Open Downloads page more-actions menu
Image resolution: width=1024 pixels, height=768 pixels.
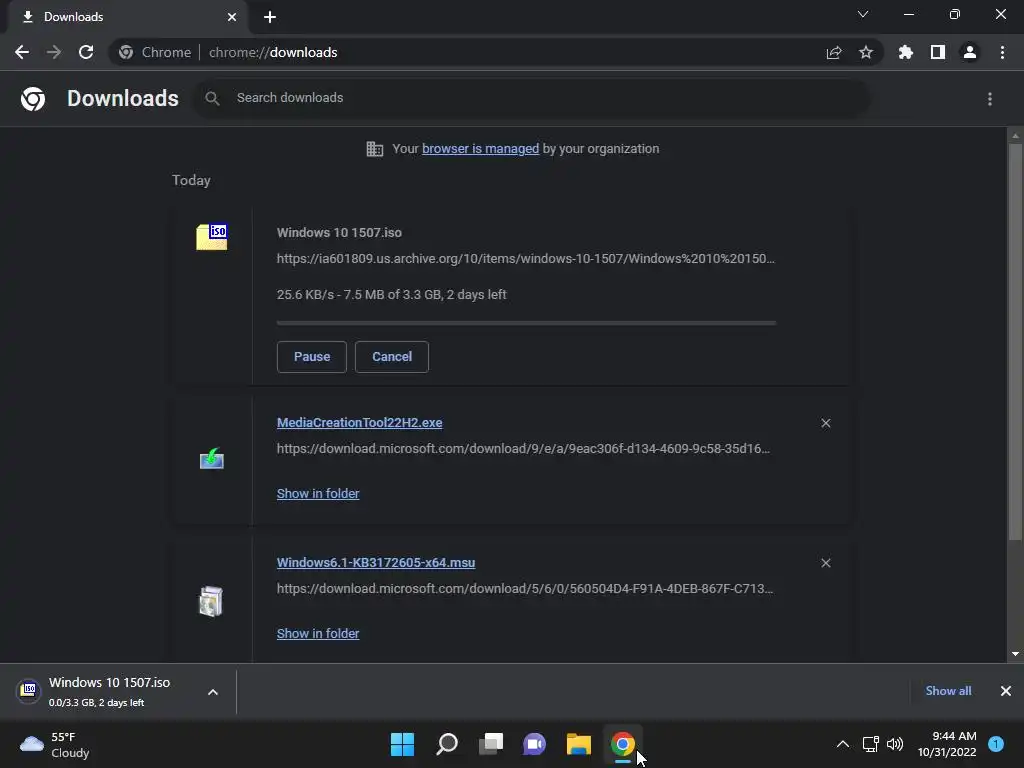(x=990, y=99)
